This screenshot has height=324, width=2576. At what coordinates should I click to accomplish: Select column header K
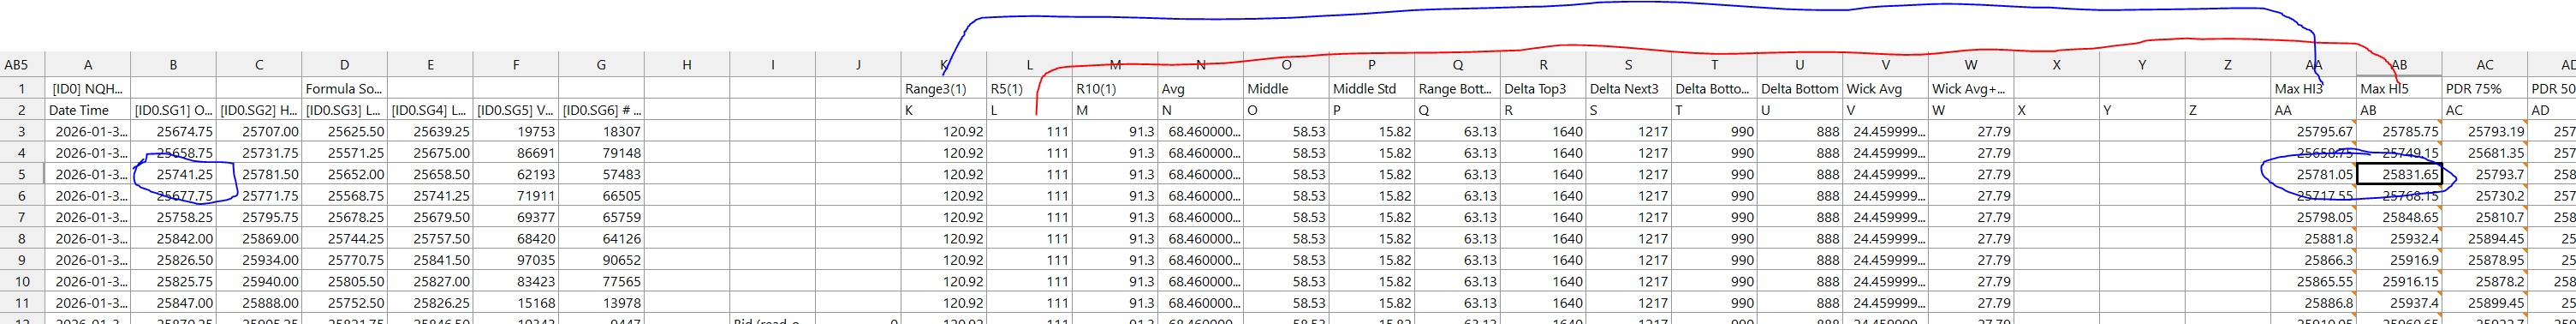pyautogui.click(x=943, y=65)
